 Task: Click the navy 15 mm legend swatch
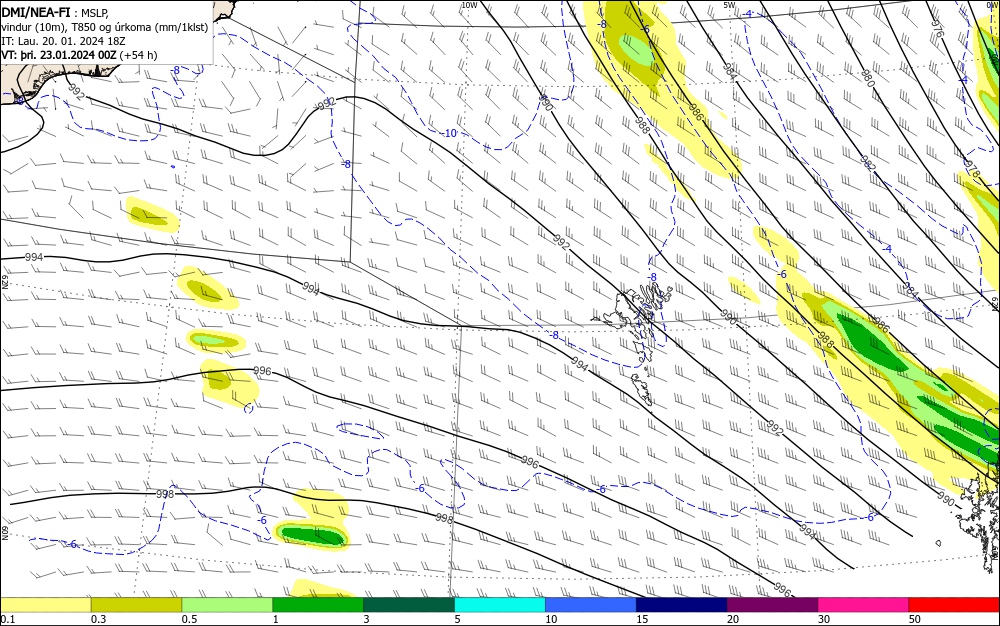(x=682, y=604)
